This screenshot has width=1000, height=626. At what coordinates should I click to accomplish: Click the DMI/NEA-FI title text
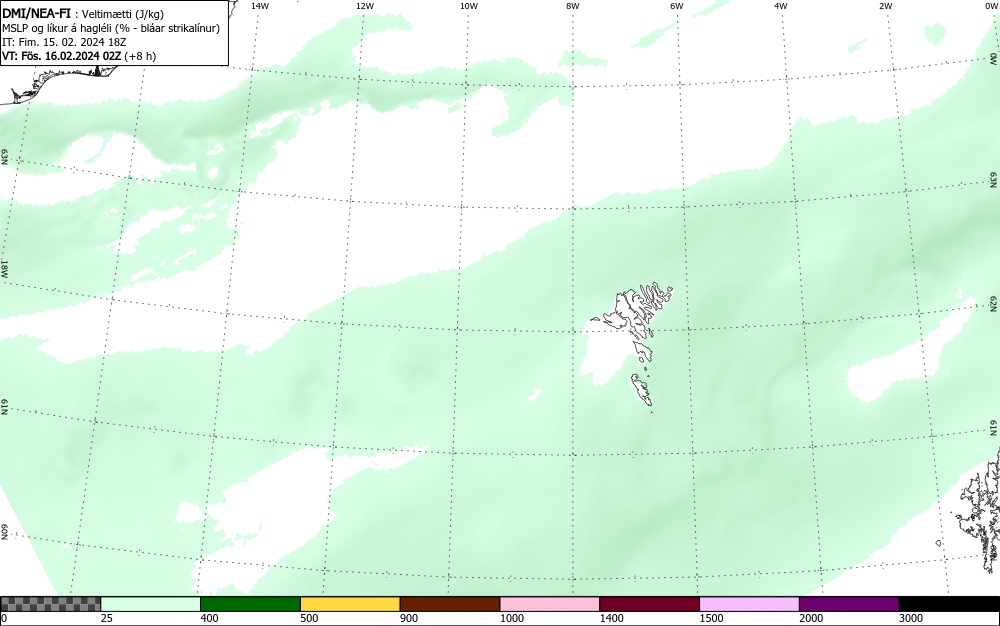(x=36, y=13)
